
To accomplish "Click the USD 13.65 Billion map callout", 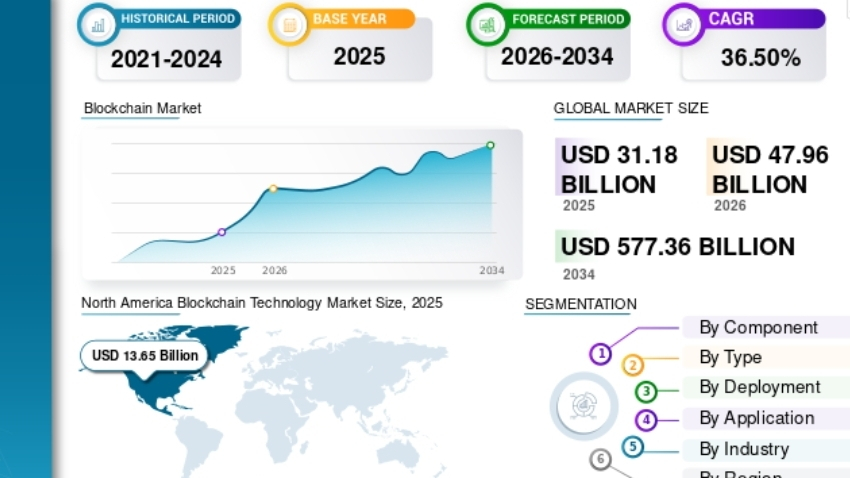I will click(x=145, y=356).
